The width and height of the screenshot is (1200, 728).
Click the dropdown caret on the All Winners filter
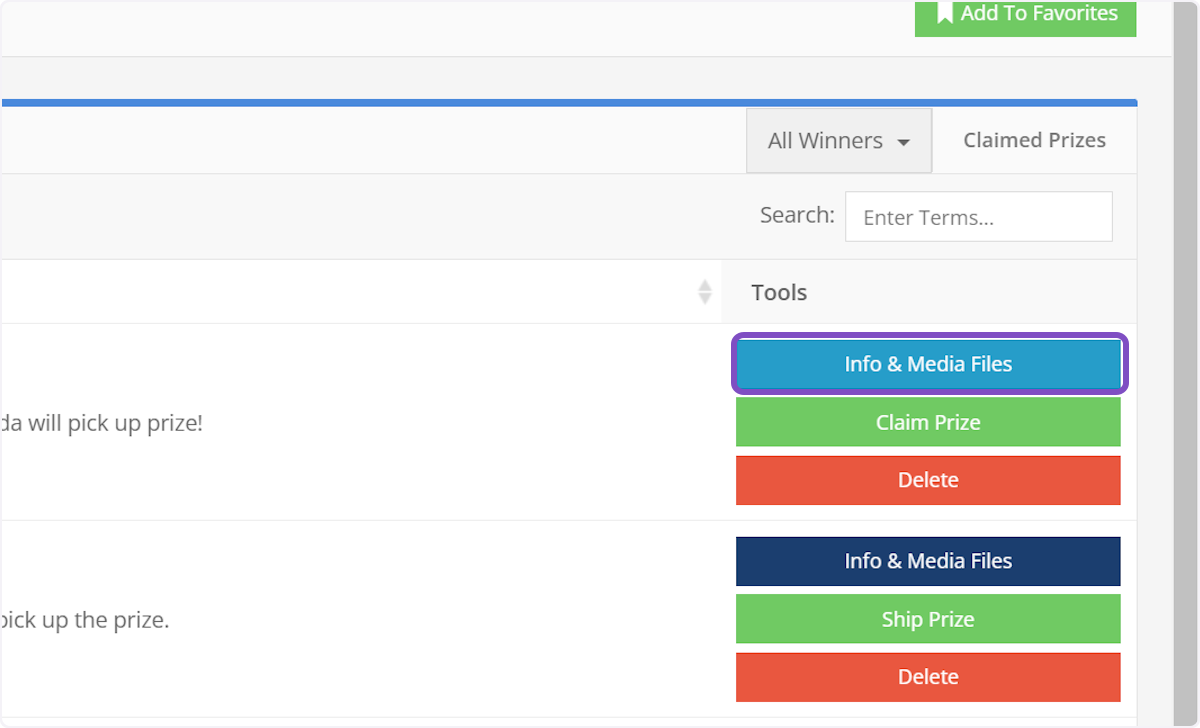(x=902, y=141)
